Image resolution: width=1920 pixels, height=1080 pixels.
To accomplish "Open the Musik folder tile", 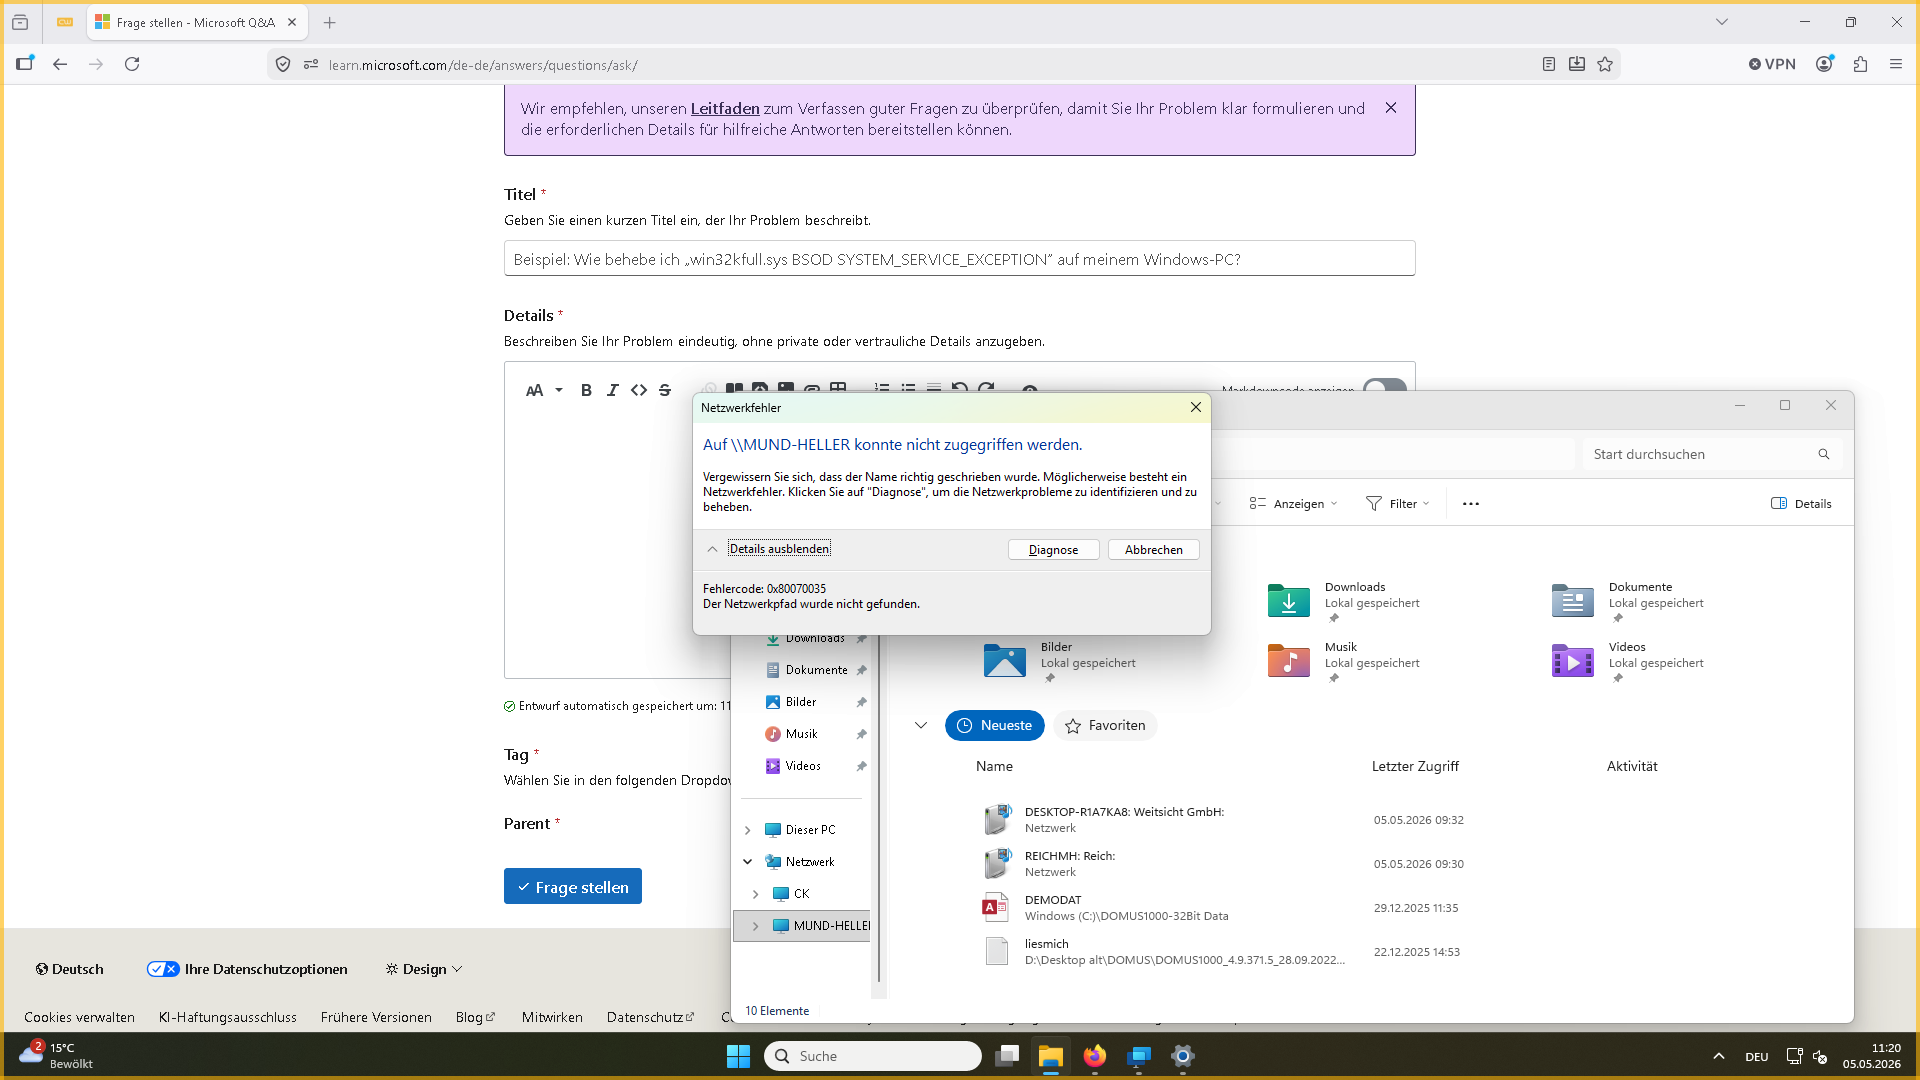I will click(1343, 660).
